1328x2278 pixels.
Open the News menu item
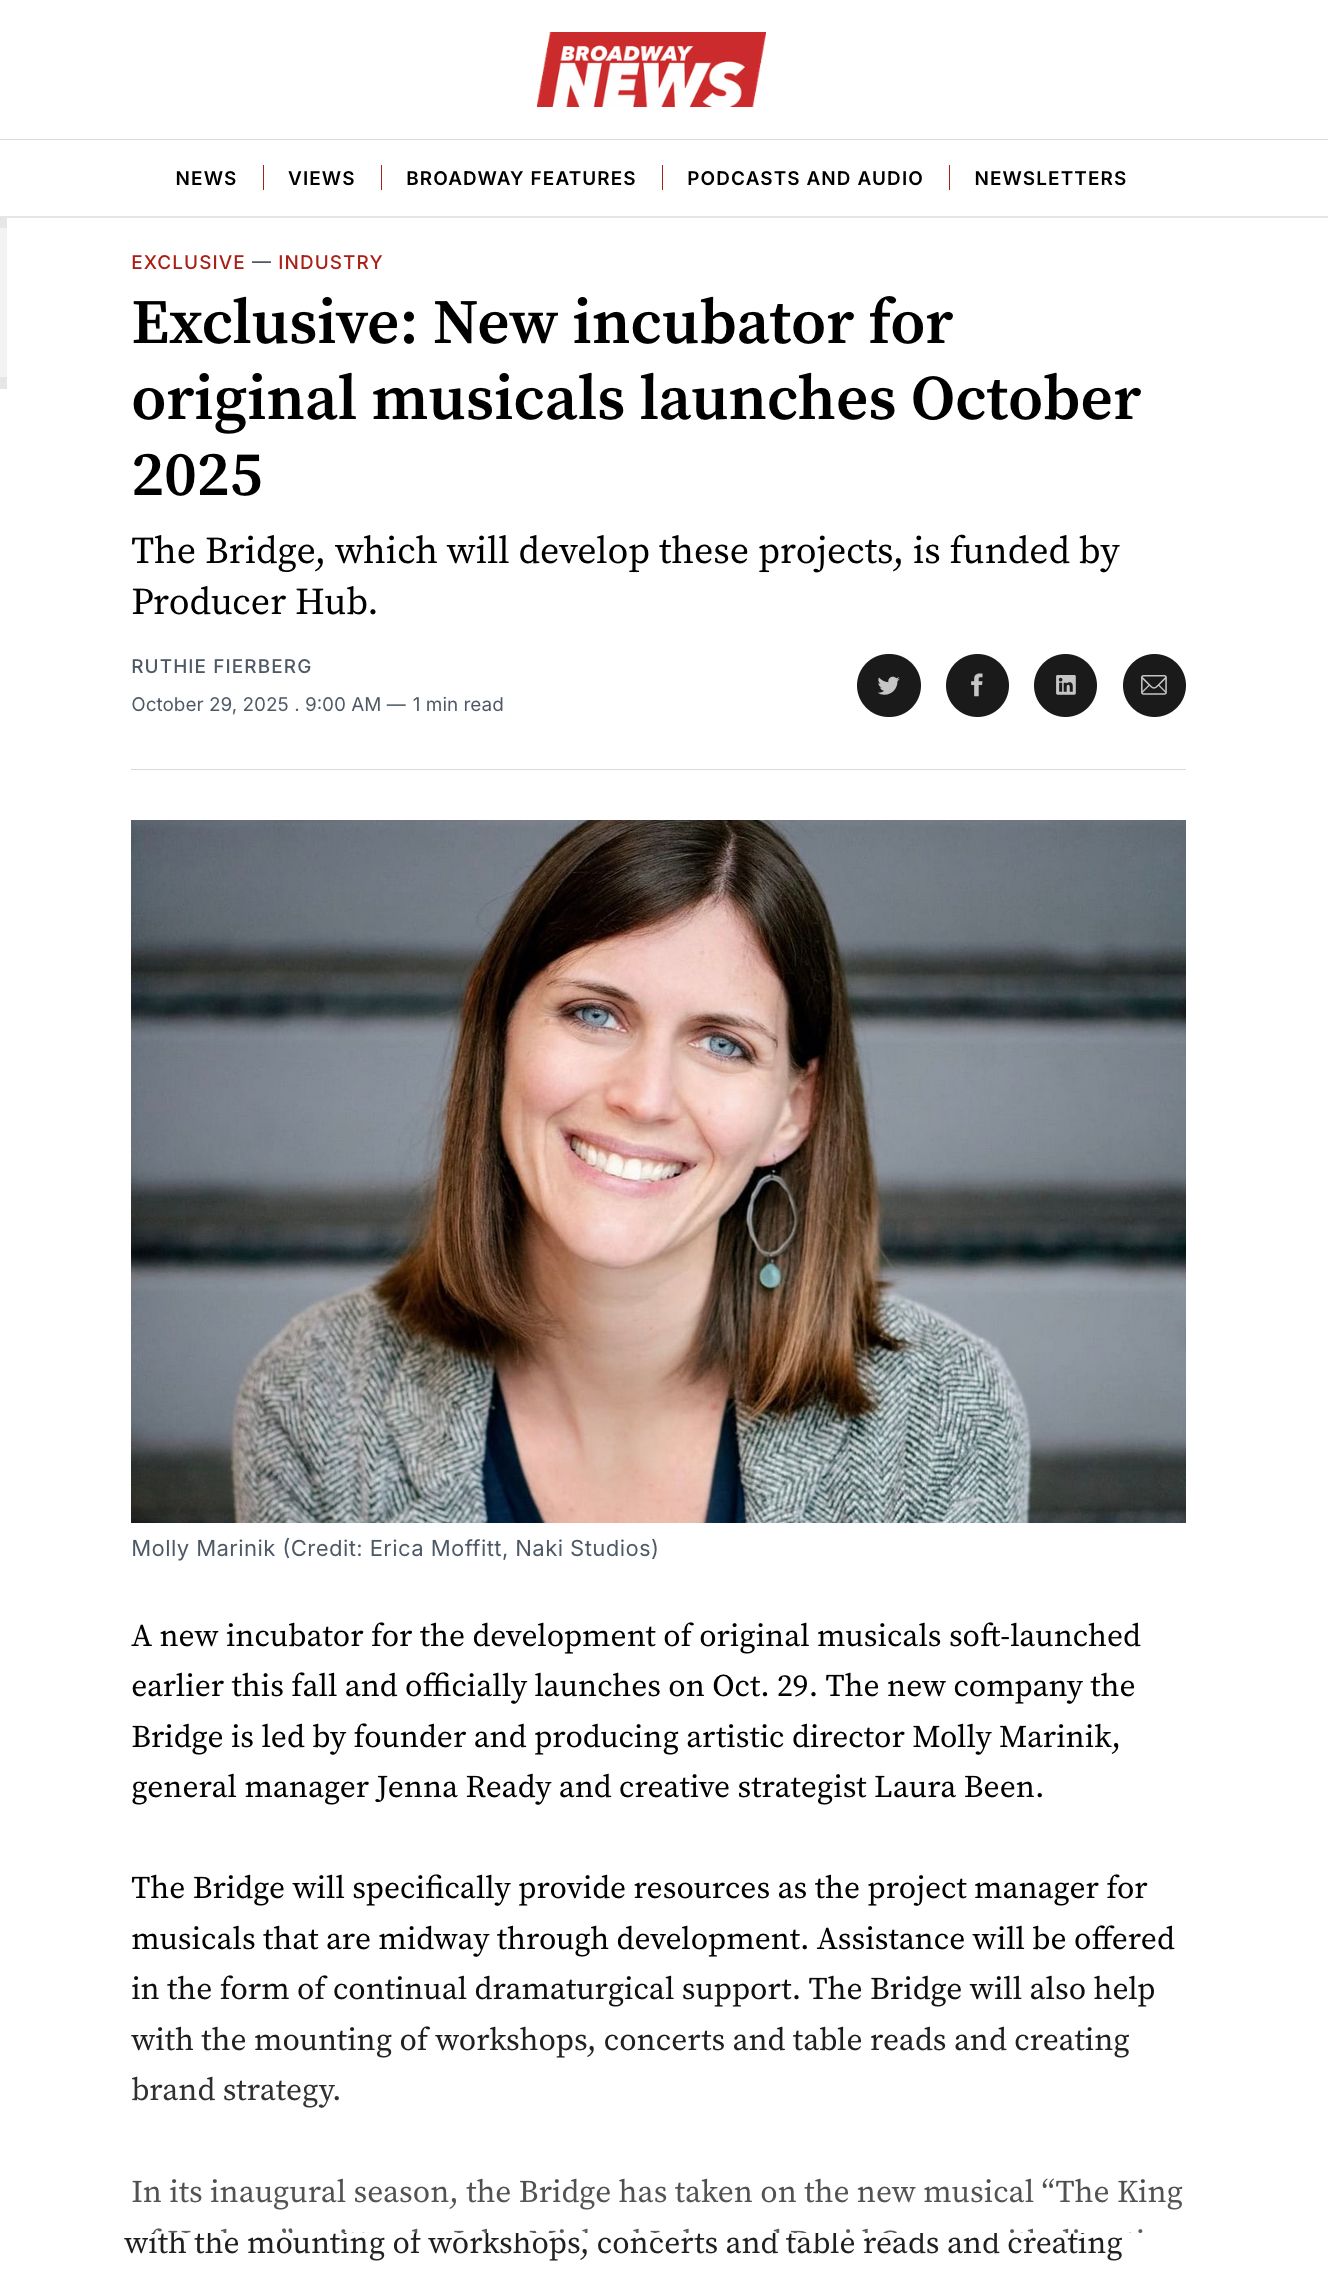click(206, 178)
